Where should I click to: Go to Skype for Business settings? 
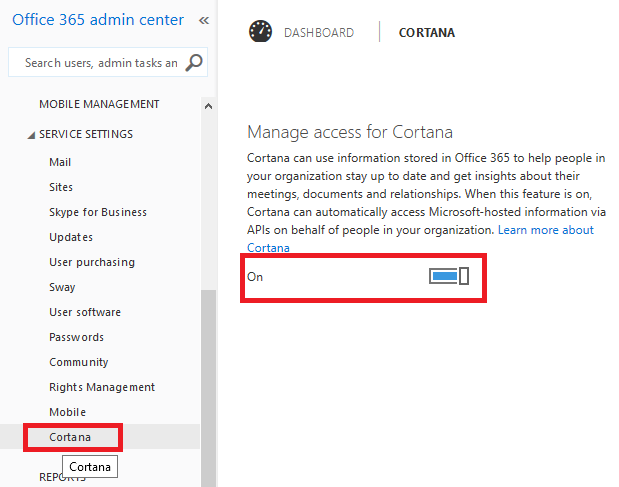tap(98, 212)
